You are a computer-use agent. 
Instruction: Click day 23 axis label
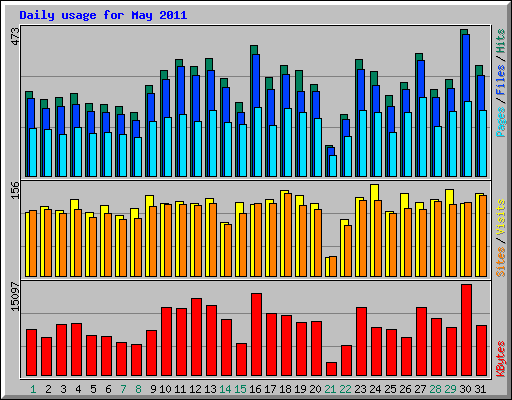360,389
